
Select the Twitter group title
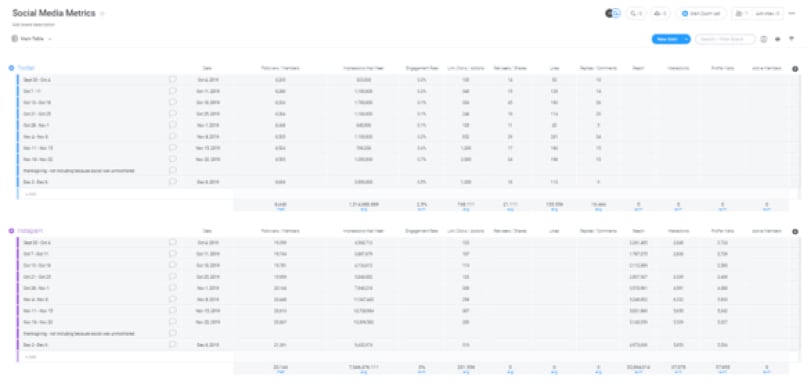pyautogui.click(x=26, y=68)
